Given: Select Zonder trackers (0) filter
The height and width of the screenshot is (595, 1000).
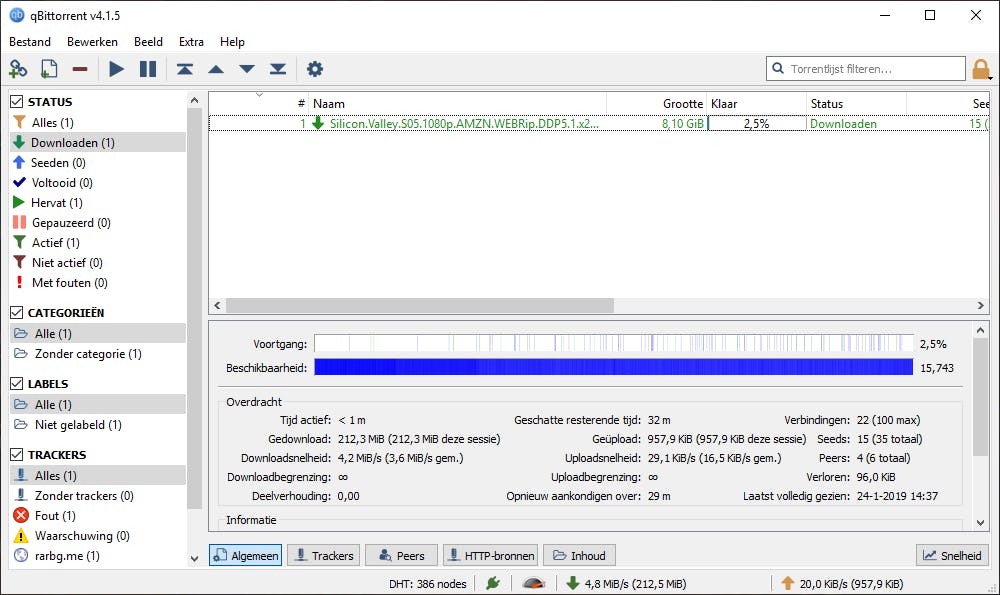Looking at the screenshot, I should (x=98, y=496).
